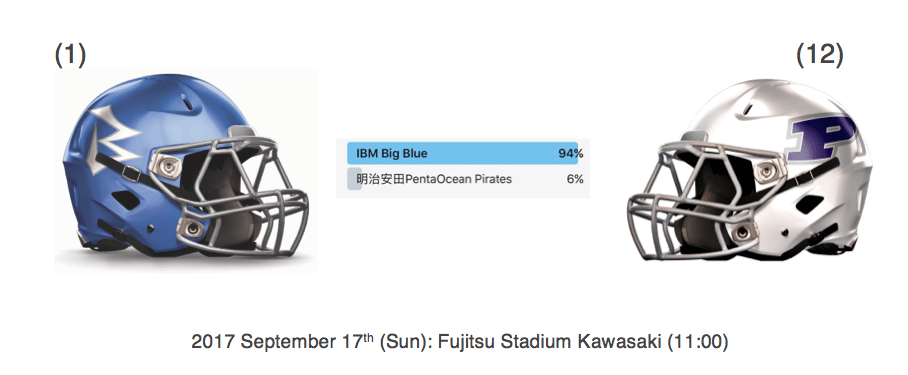Click the 6% poll result value

pyautogui.click(x=575, y=179)
